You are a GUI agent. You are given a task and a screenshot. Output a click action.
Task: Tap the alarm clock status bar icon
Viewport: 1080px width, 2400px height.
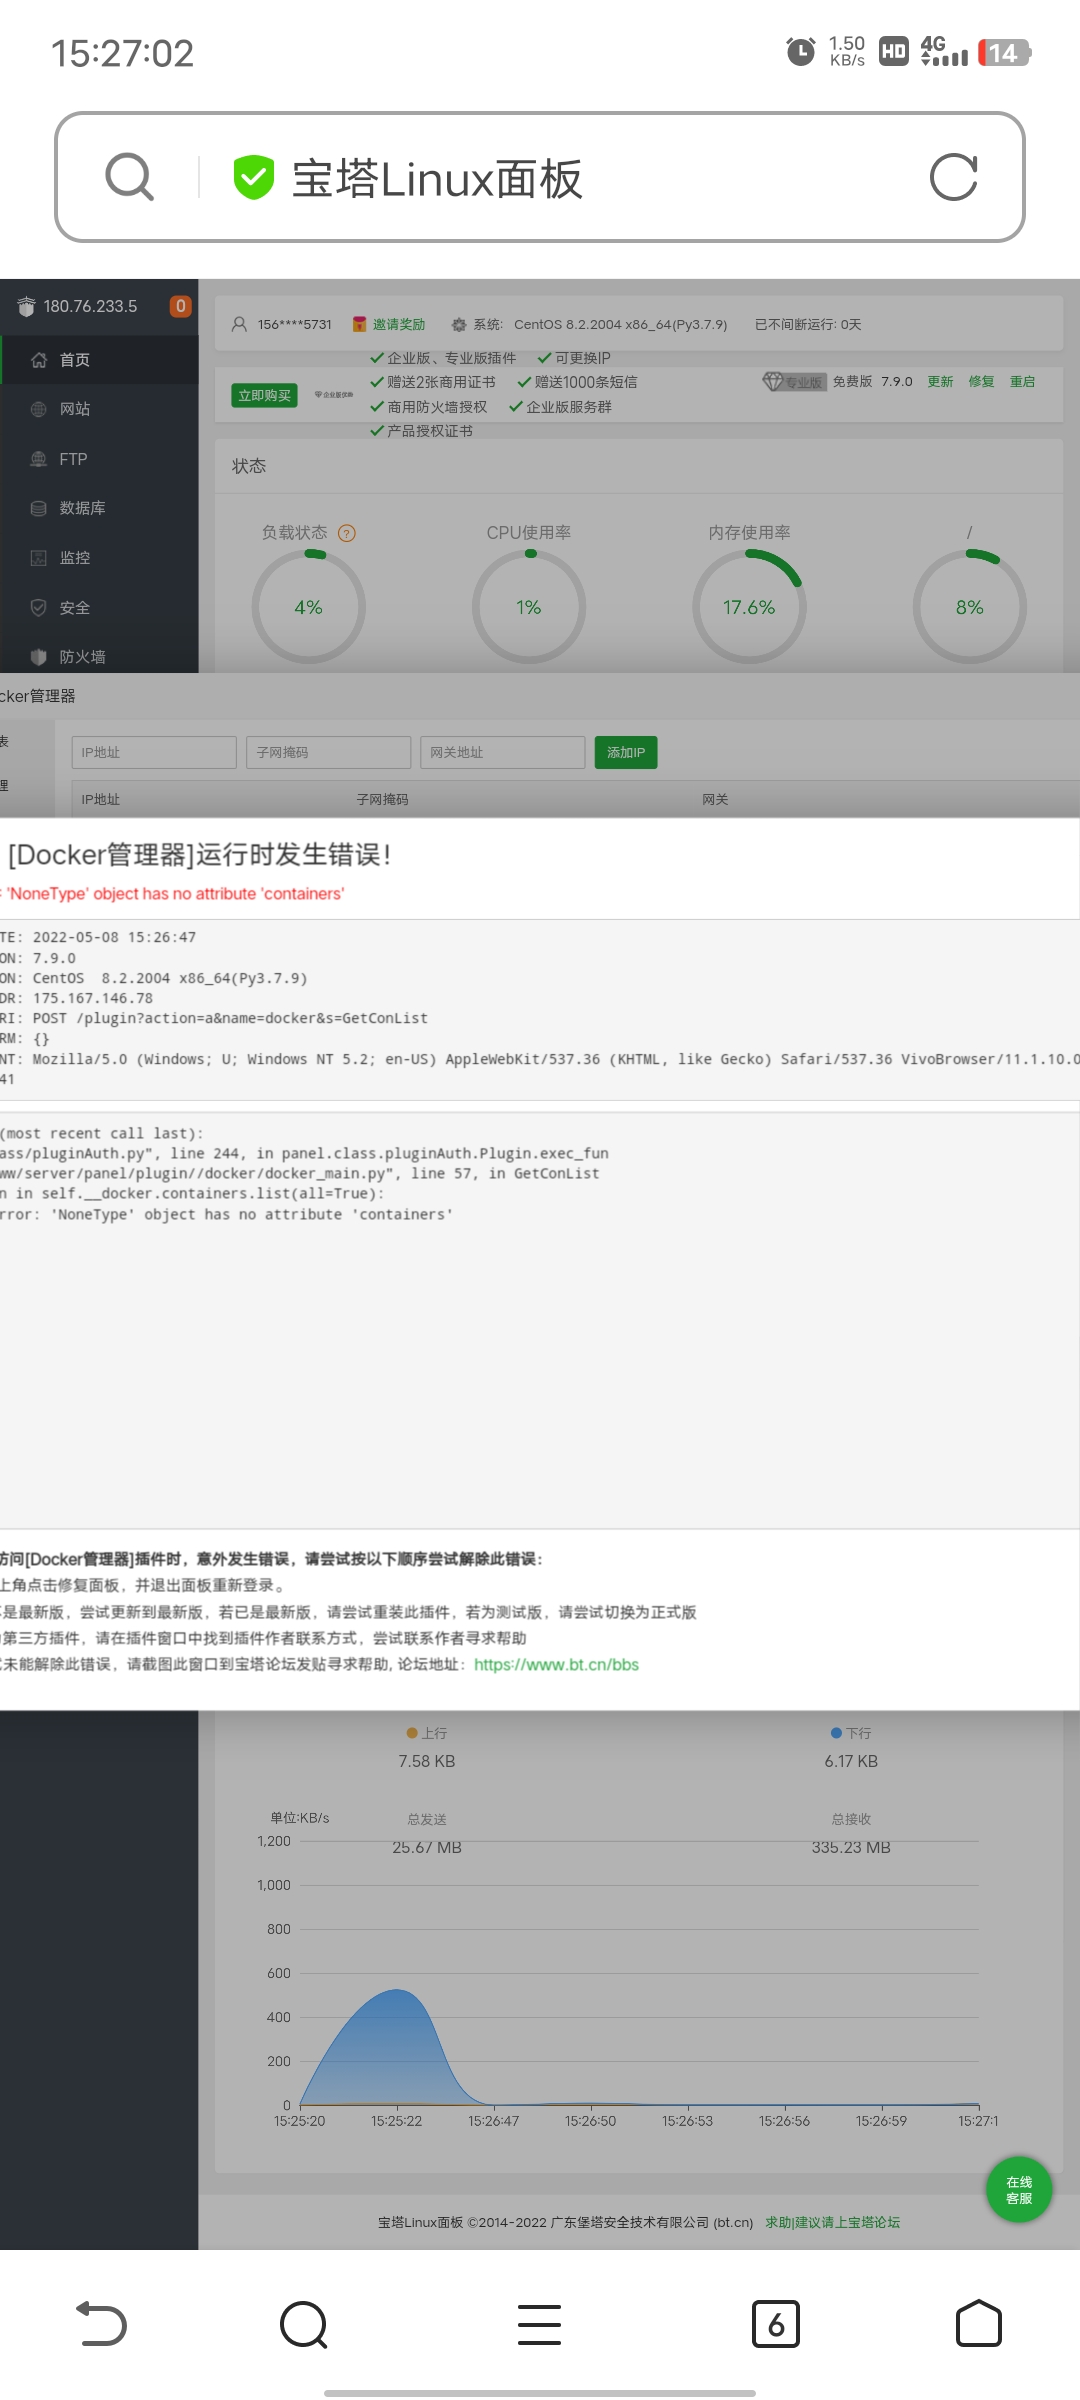[x=801, y=52]
